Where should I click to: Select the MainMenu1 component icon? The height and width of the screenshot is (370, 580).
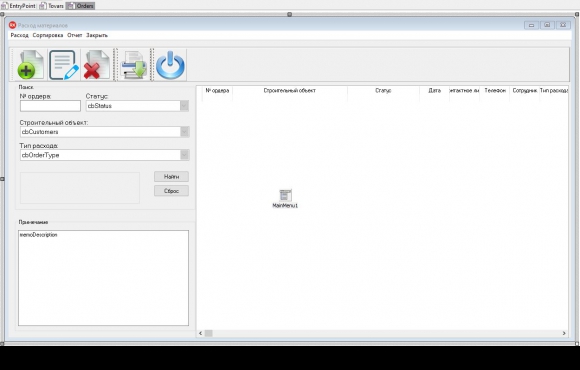(285, 195)
